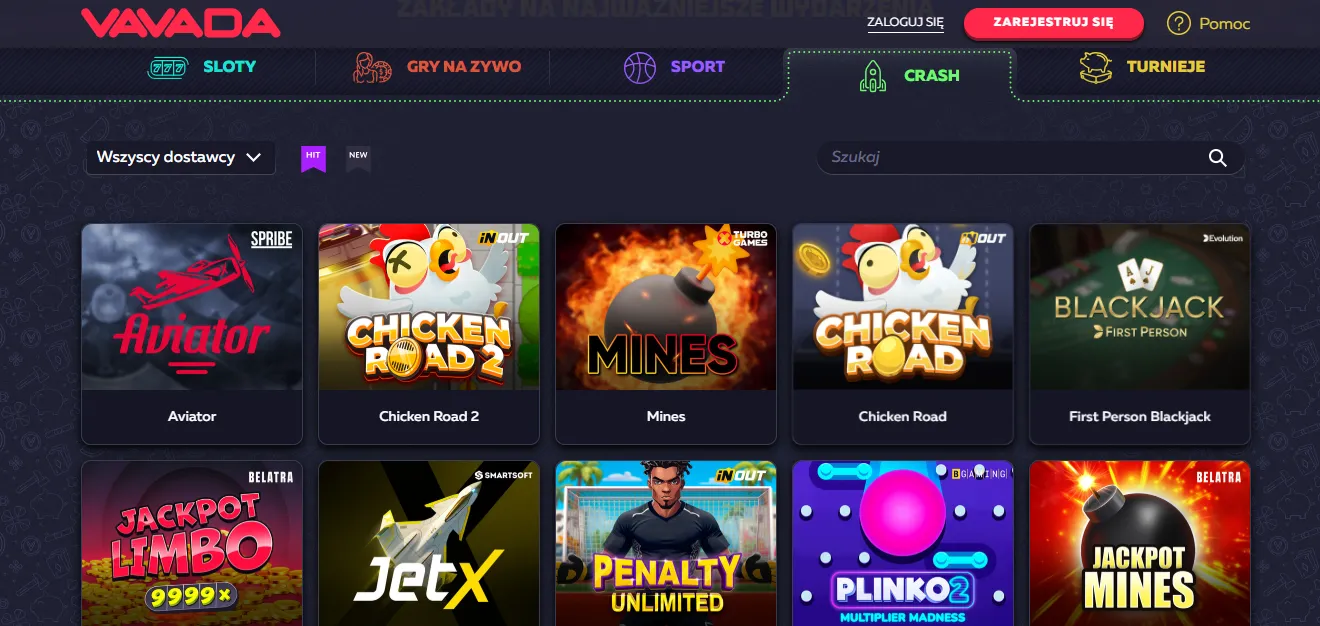
Task: Click the slot machine icon beside Sloty
Action: pyautogui.click(x=168, y=67)
